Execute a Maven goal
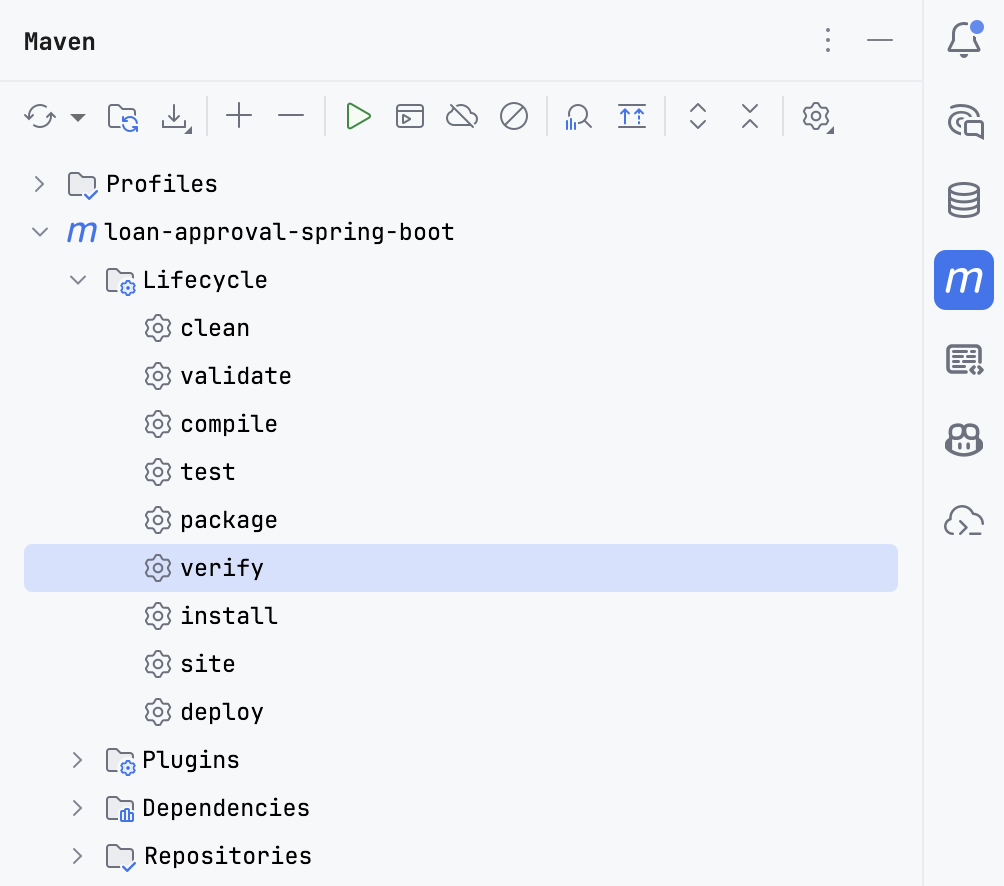 (x=410, y=117)
